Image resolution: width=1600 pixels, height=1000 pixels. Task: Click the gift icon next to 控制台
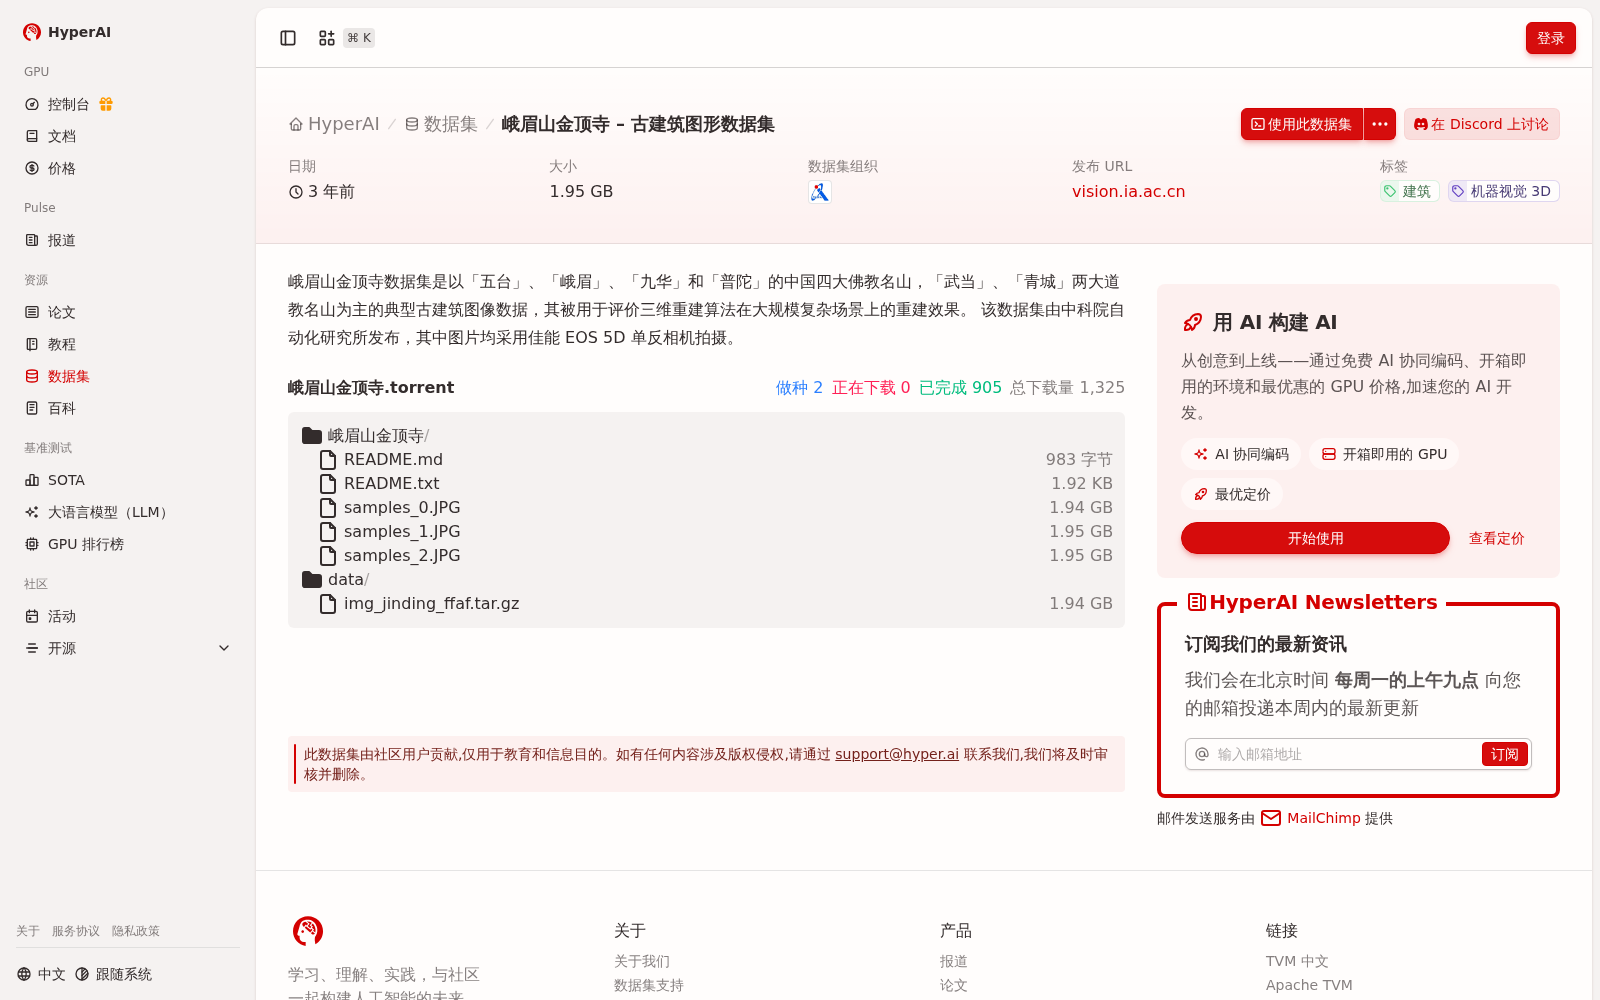tap(106, 104)
